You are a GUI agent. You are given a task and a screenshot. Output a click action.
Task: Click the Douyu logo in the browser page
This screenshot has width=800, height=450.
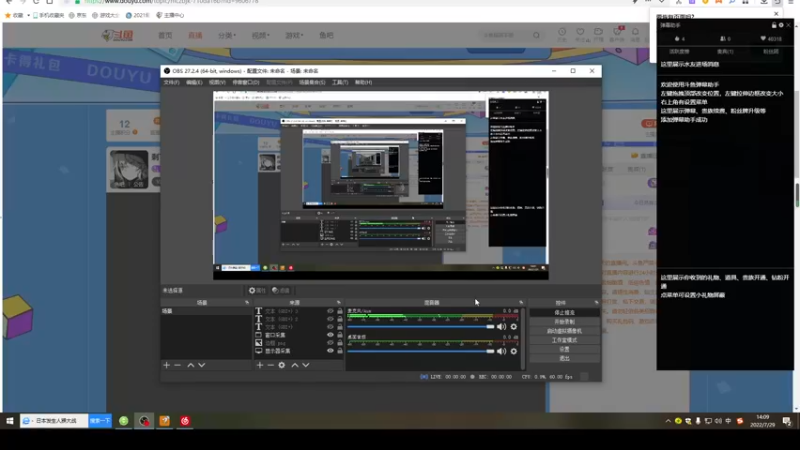(117, 35)
